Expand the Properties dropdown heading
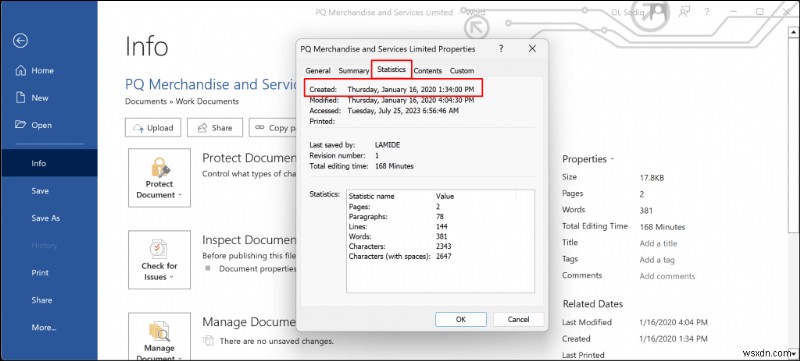 point(588,159)
